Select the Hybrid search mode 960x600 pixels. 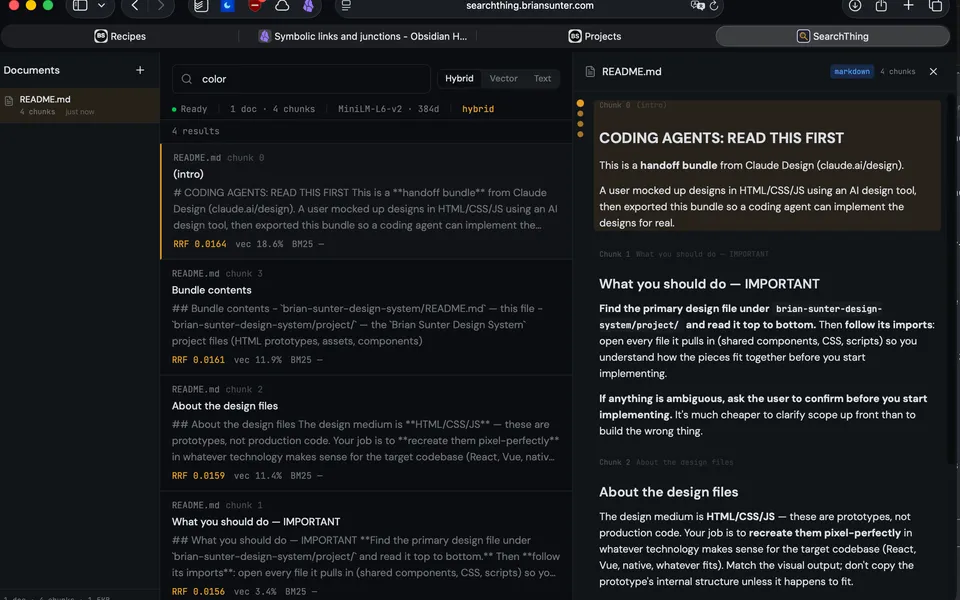(x=459, y=78)
